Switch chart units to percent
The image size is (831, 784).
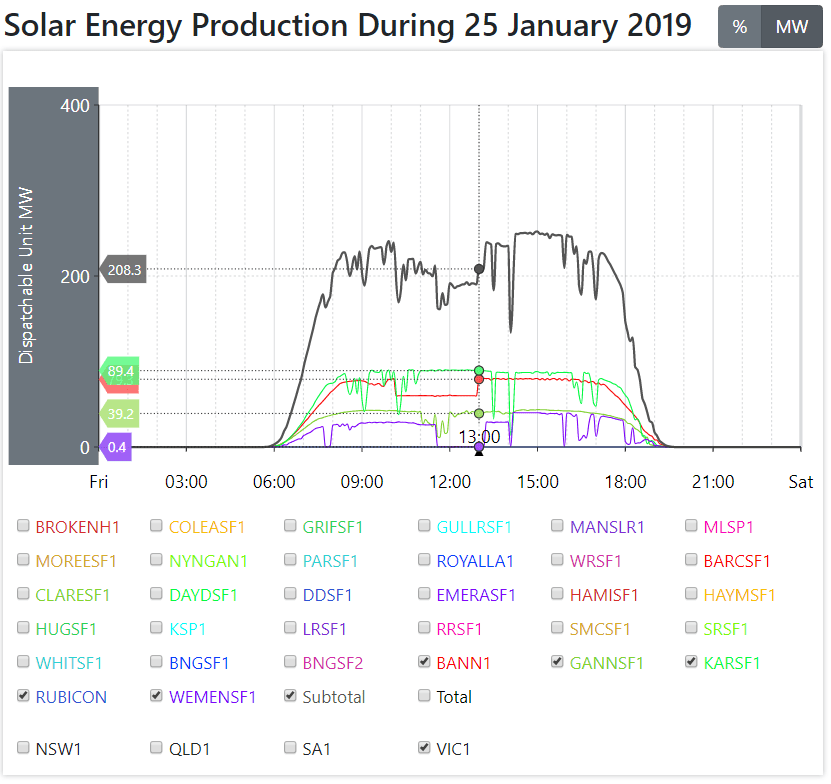click(x=740, y=27)
